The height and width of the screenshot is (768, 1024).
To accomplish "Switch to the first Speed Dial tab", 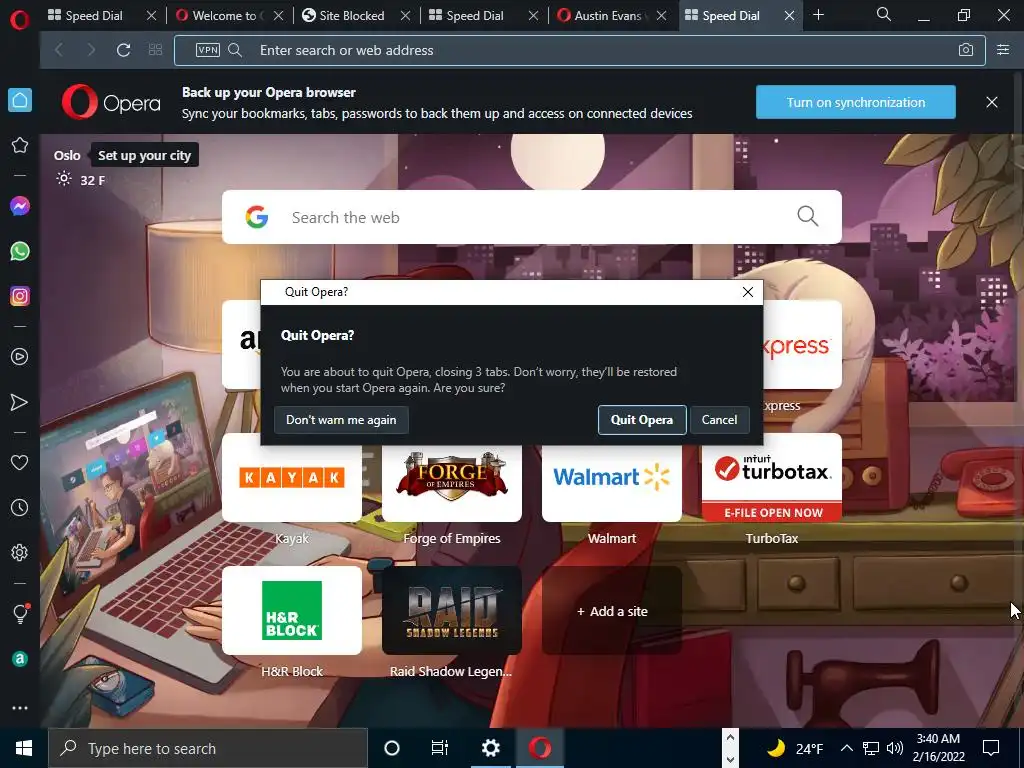I will 93,16.
